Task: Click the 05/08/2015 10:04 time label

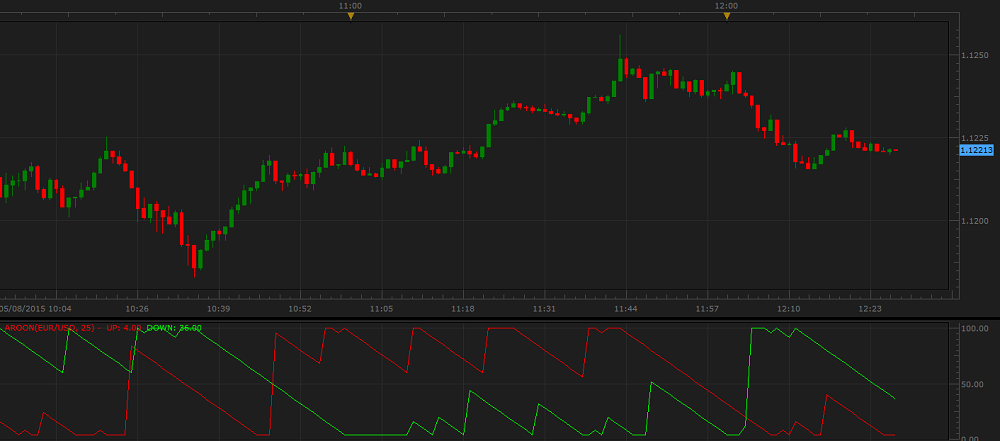Action: pyautogui.click(x=36, y=309)
